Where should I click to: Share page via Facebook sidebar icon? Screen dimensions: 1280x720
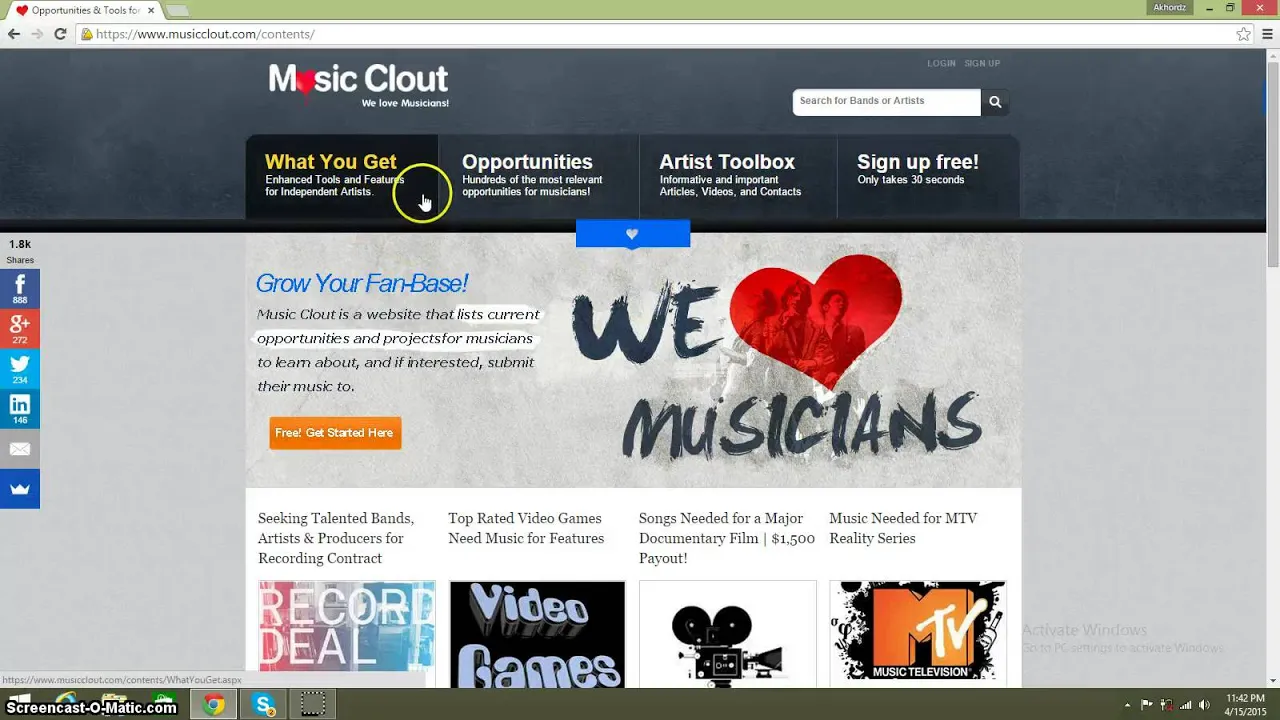click(20, 288)
